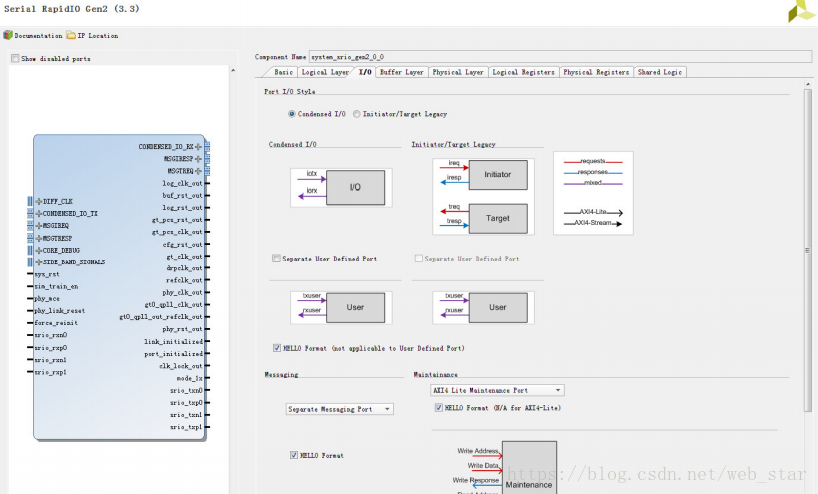Click the Condensed I/O block diagram
The height and width of the screenshot is (494, 818).
341,187
